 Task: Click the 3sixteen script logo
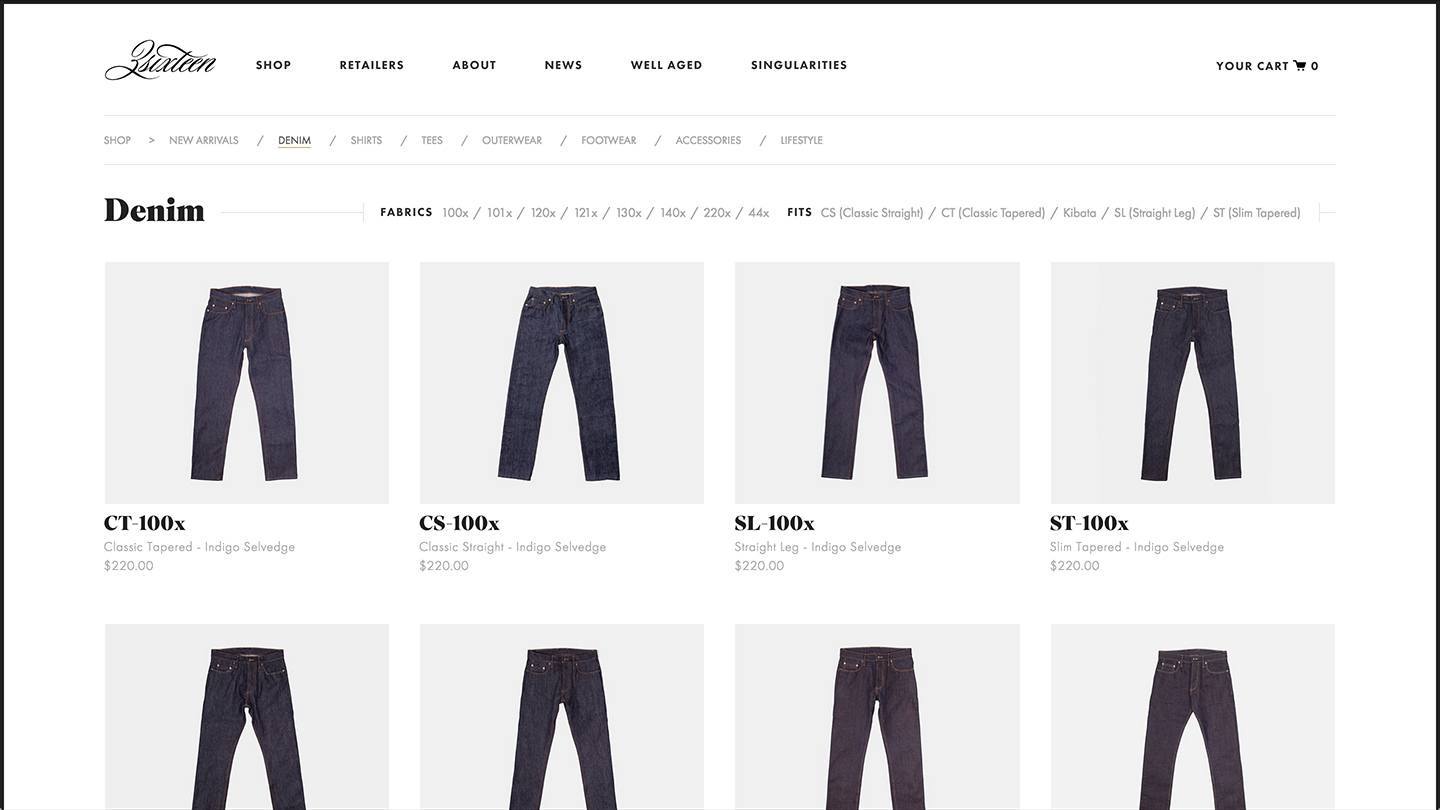coord(160,61)
